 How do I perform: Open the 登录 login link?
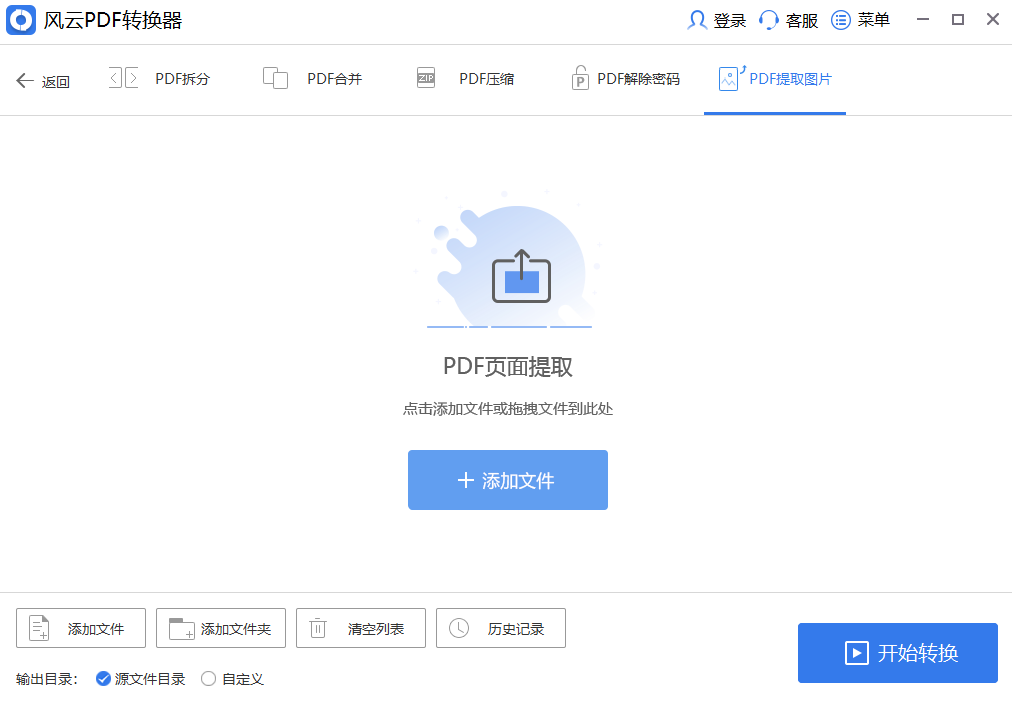pyautogui.click(x=730, y=21)
